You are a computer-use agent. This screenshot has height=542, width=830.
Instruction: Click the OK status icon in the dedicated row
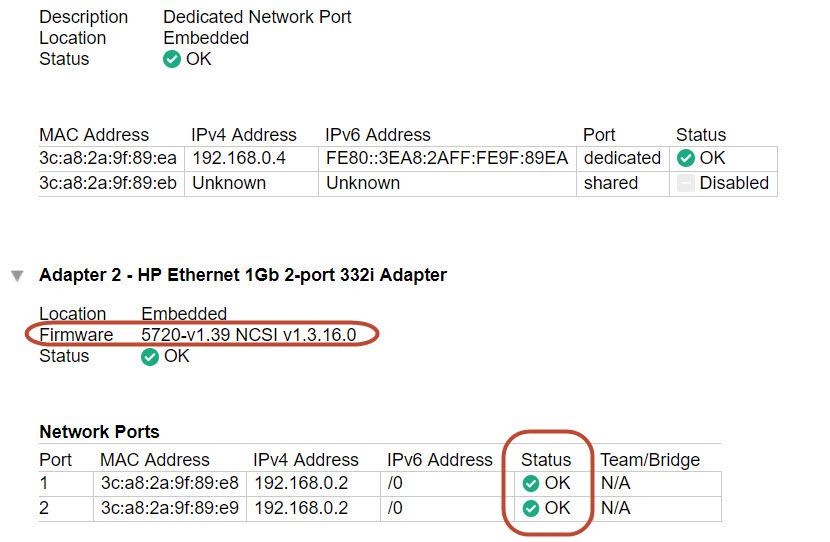pos(686,158)
